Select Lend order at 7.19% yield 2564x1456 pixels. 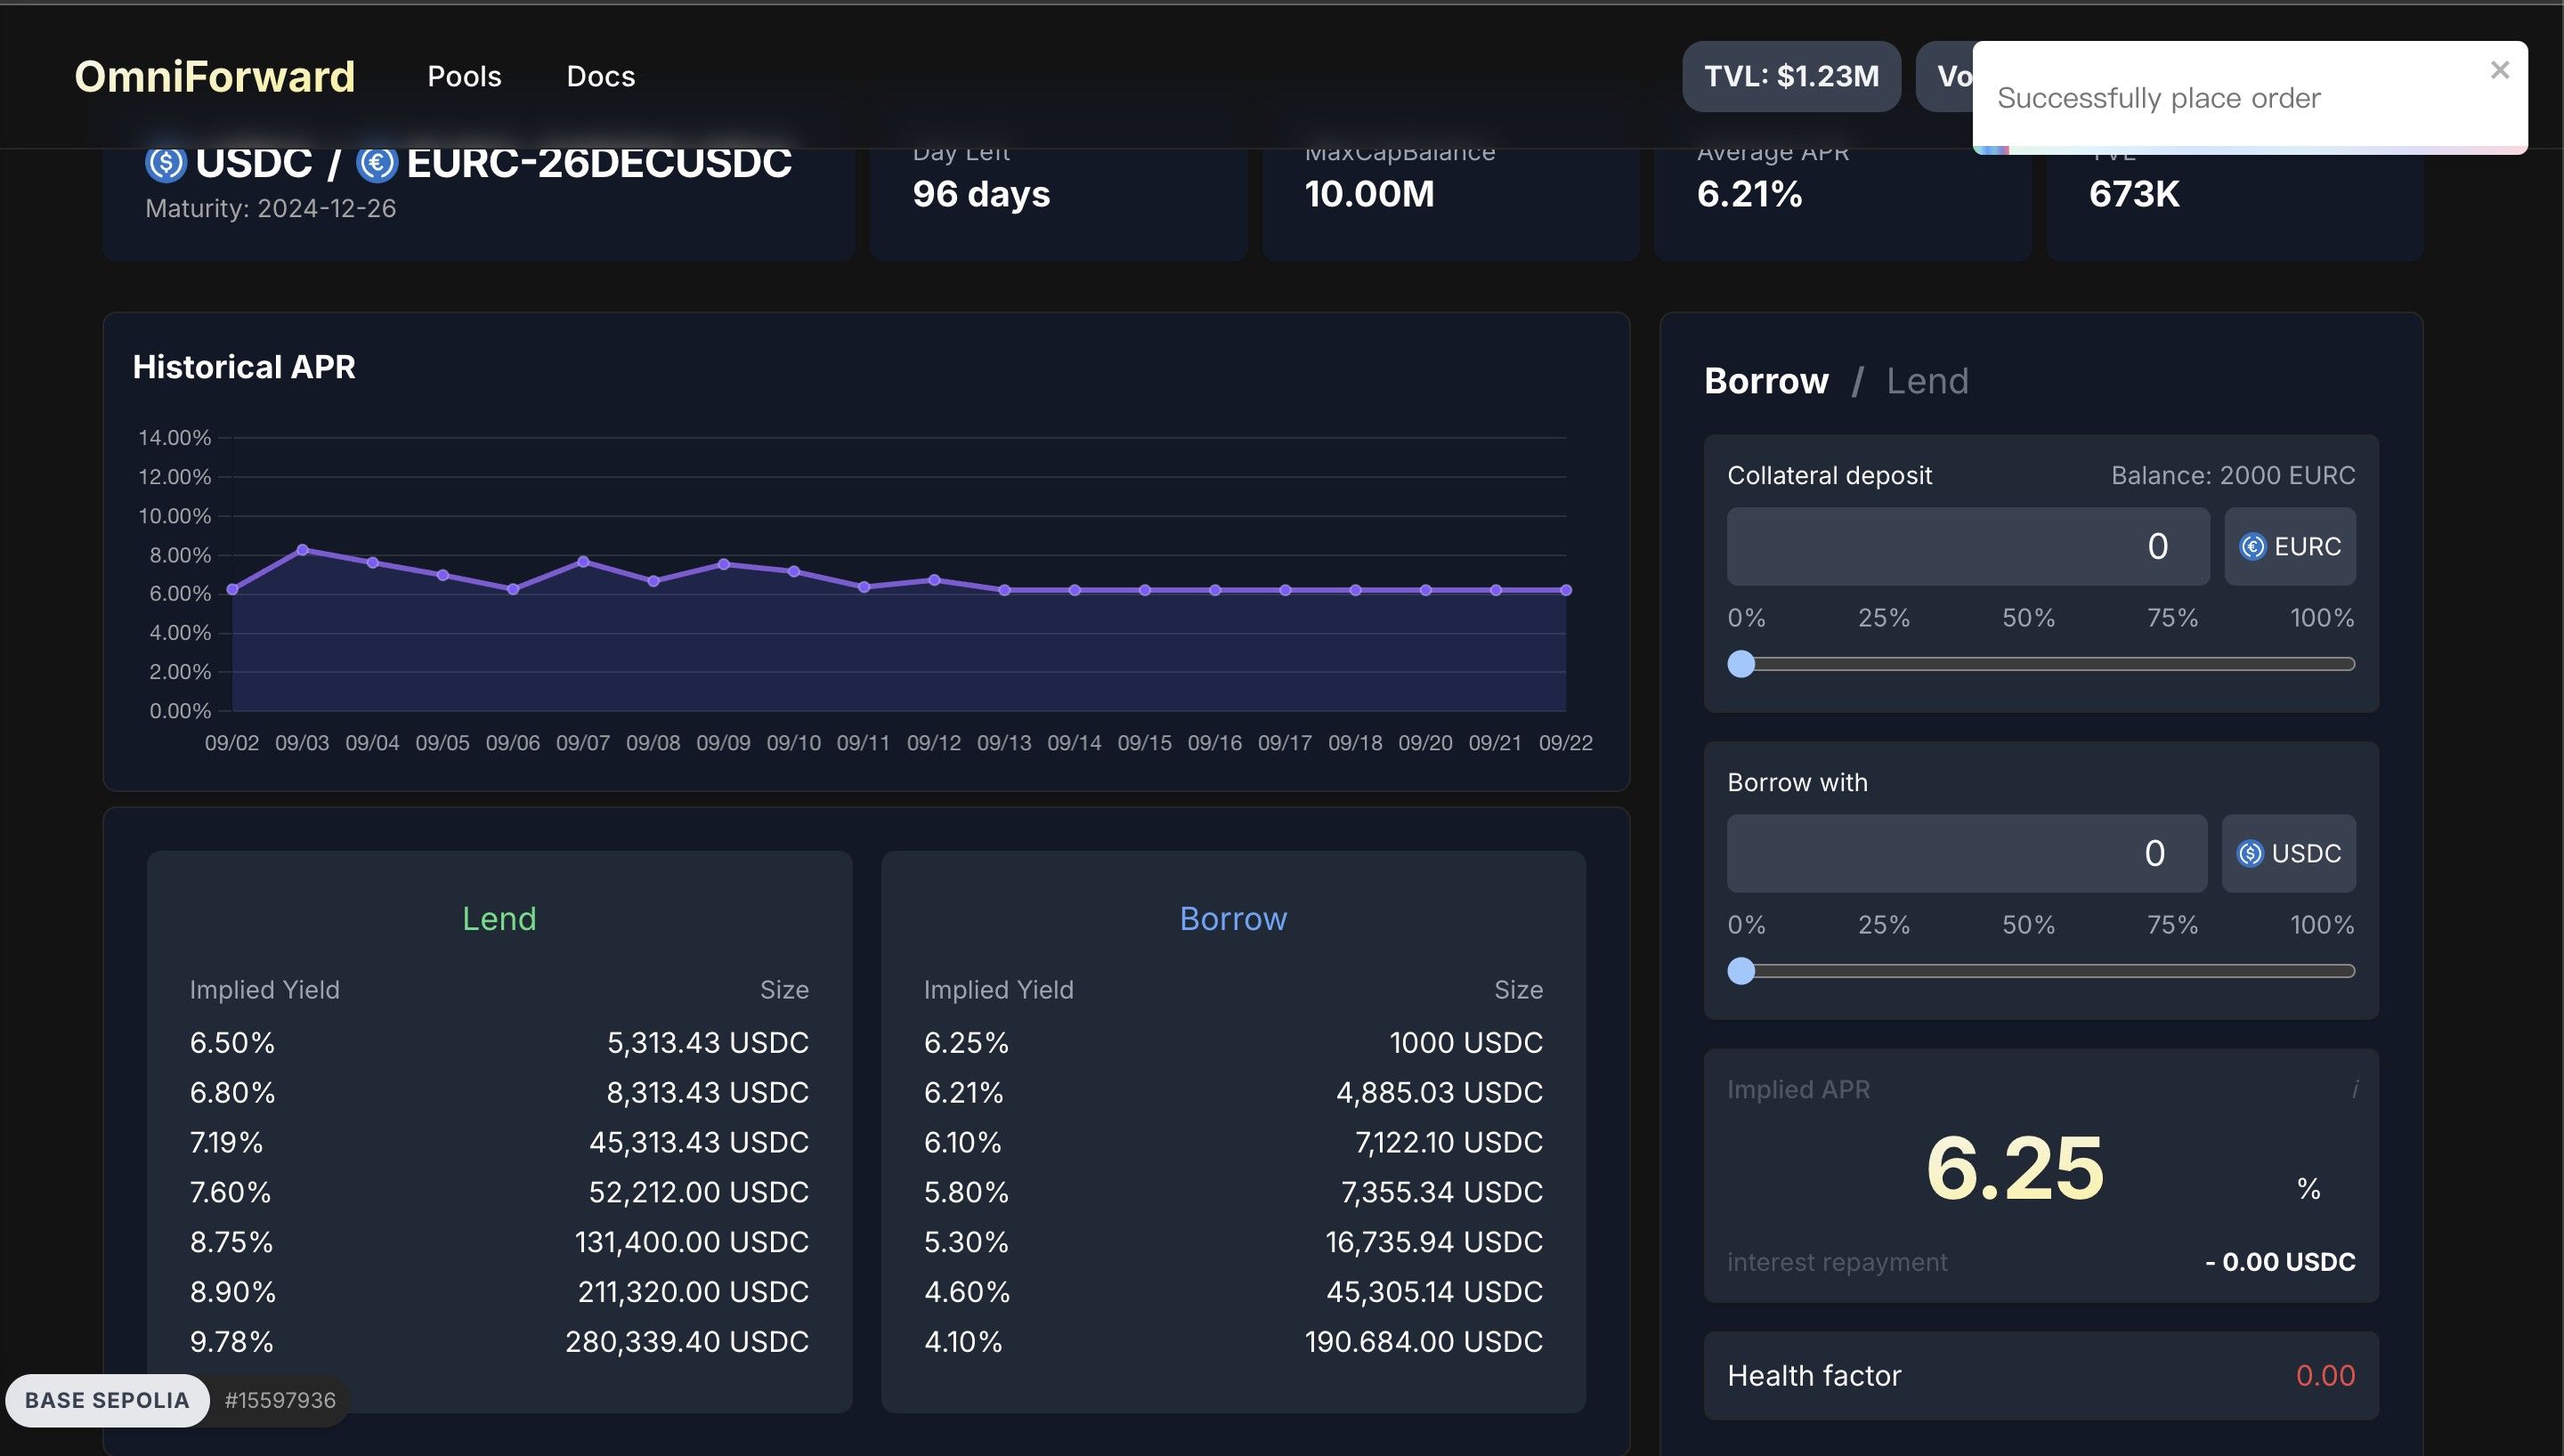point(499,1143)
